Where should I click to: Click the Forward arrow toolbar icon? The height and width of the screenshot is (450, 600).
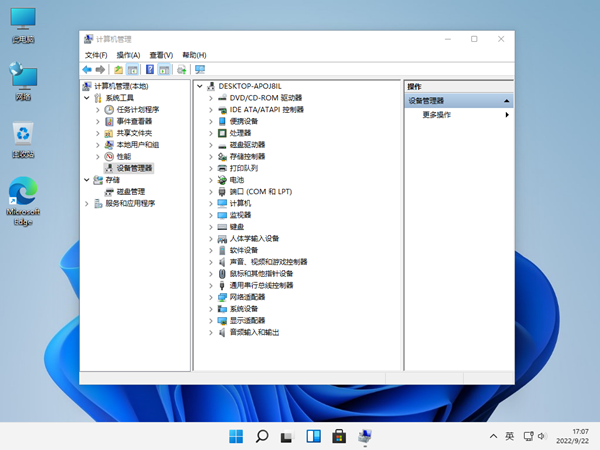[100, 70]
